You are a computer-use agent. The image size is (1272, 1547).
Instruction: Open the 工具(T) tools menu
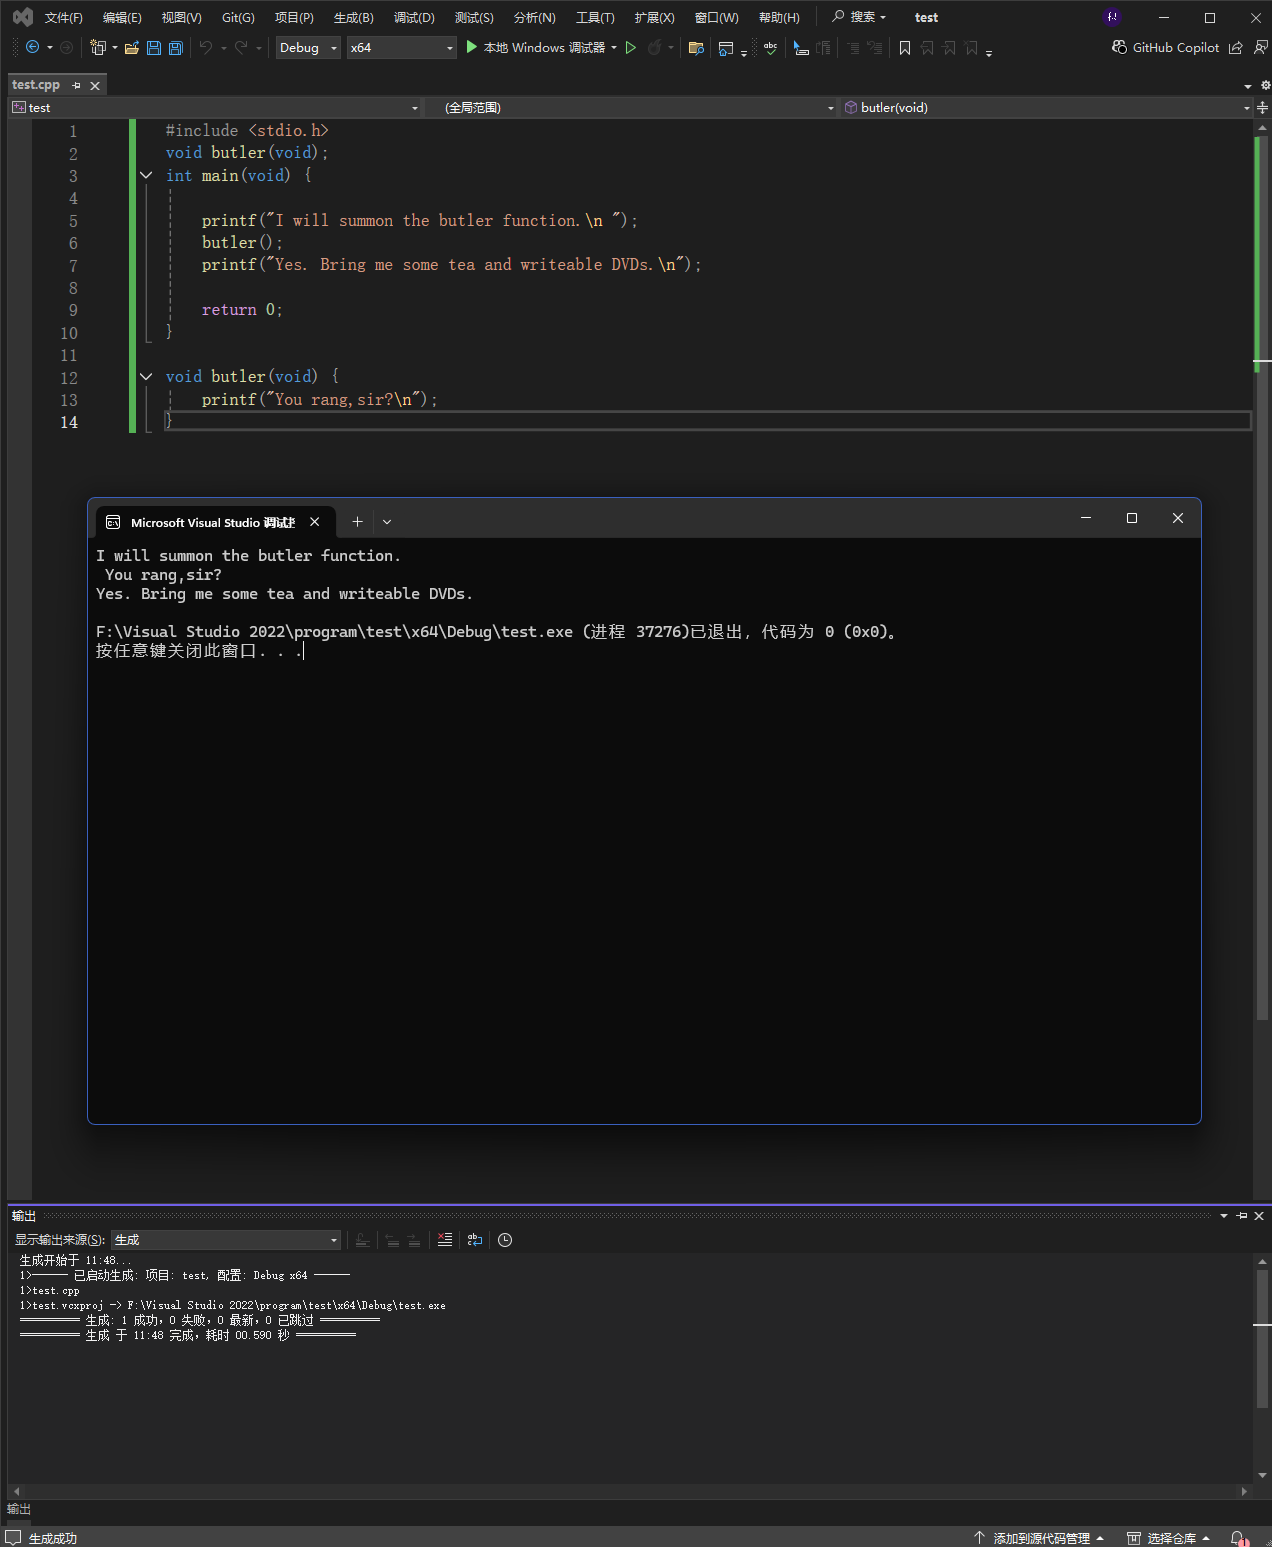595,17
